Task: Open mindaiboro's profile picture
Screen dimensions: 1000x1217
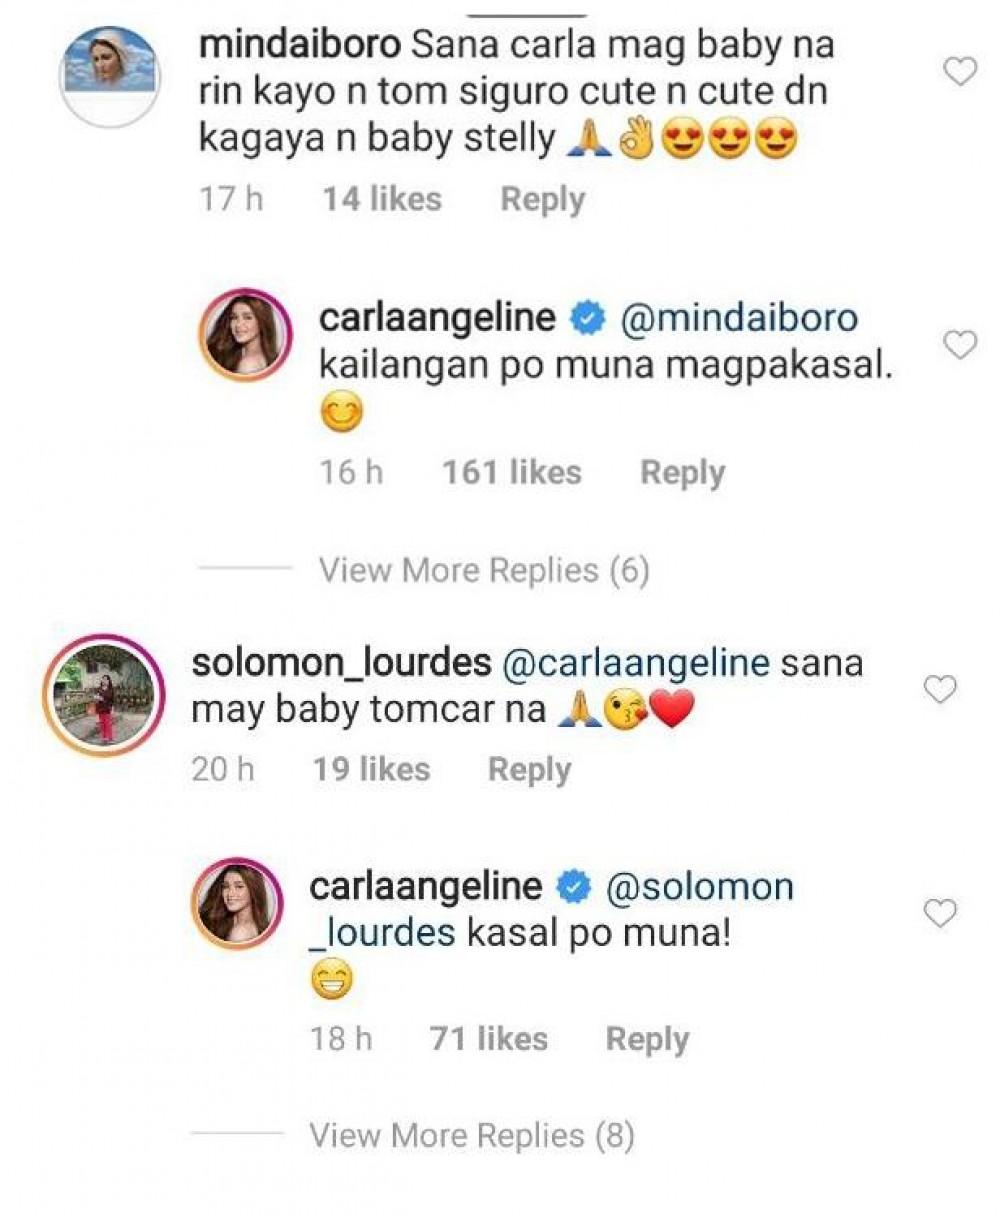Action: click(x=109, y=75)
